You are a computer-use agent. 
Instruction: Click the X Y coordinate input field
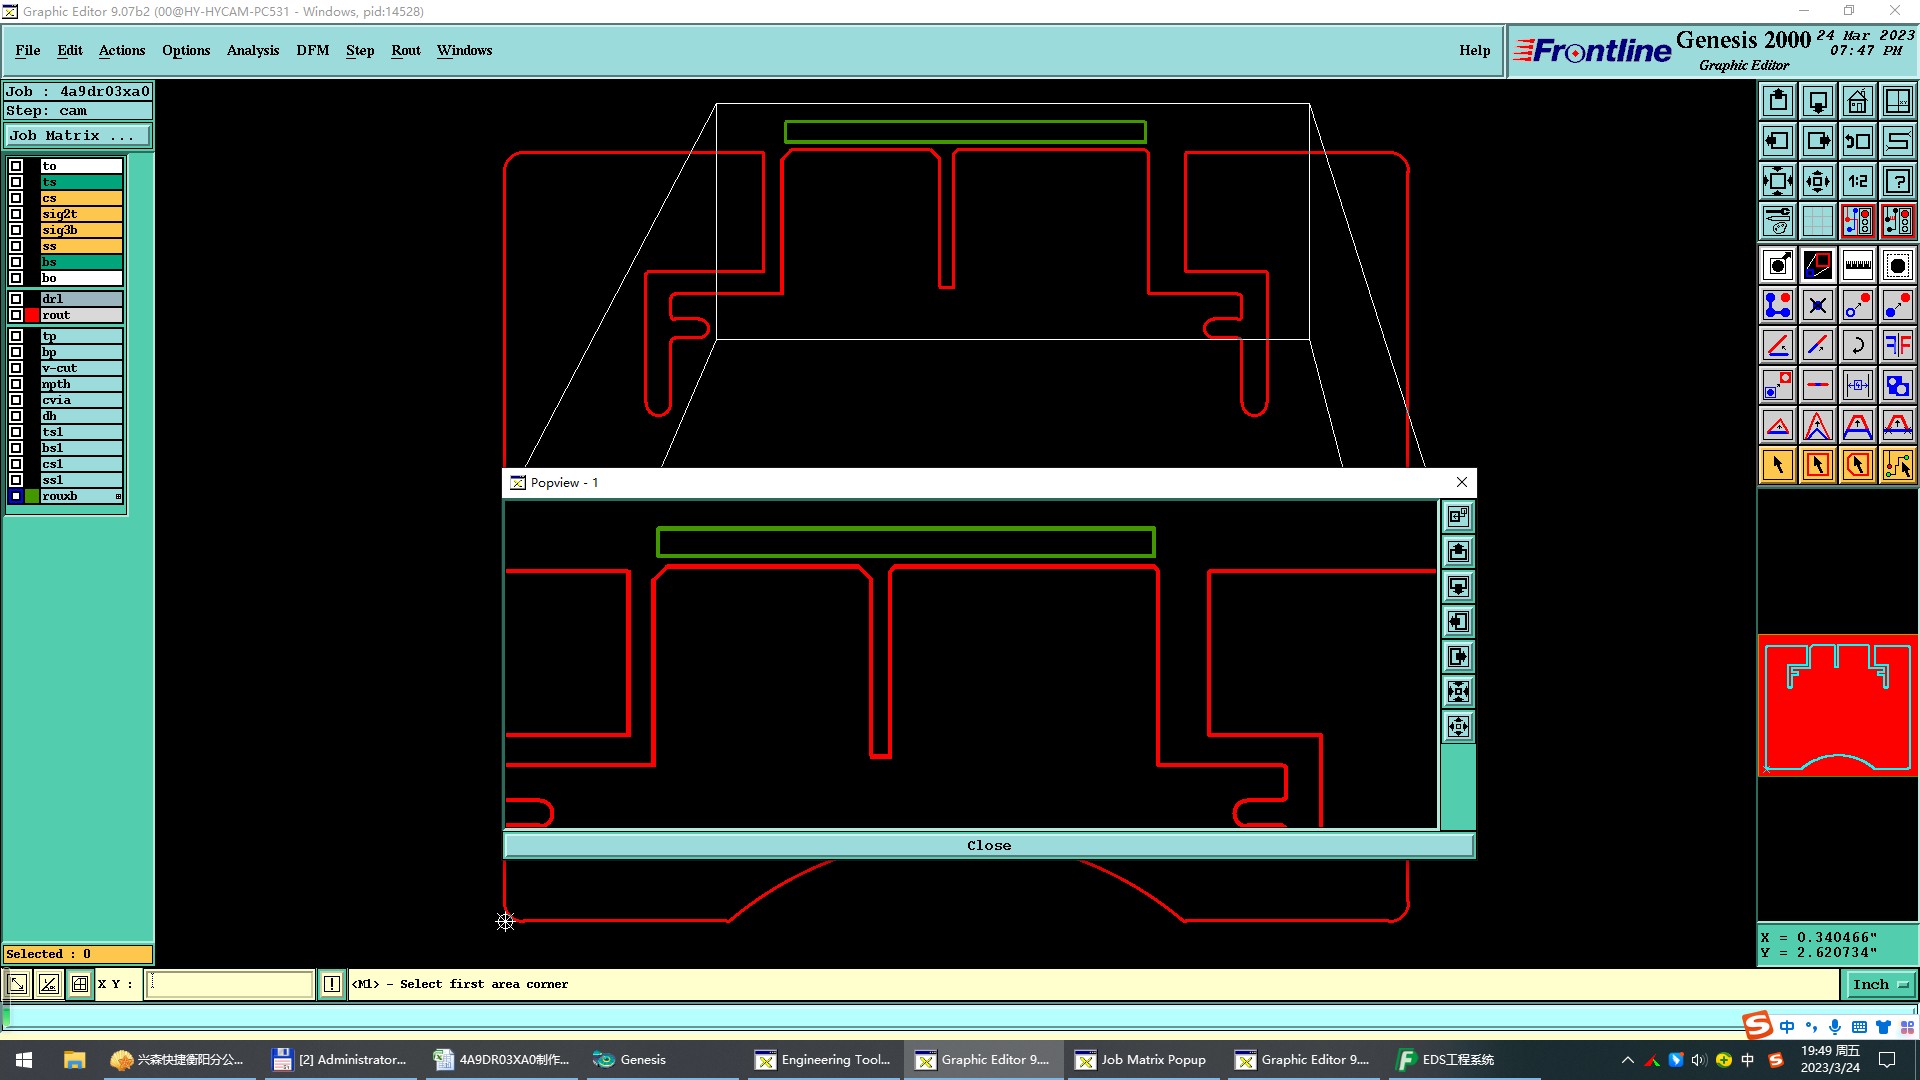click(x=230, y=984)
